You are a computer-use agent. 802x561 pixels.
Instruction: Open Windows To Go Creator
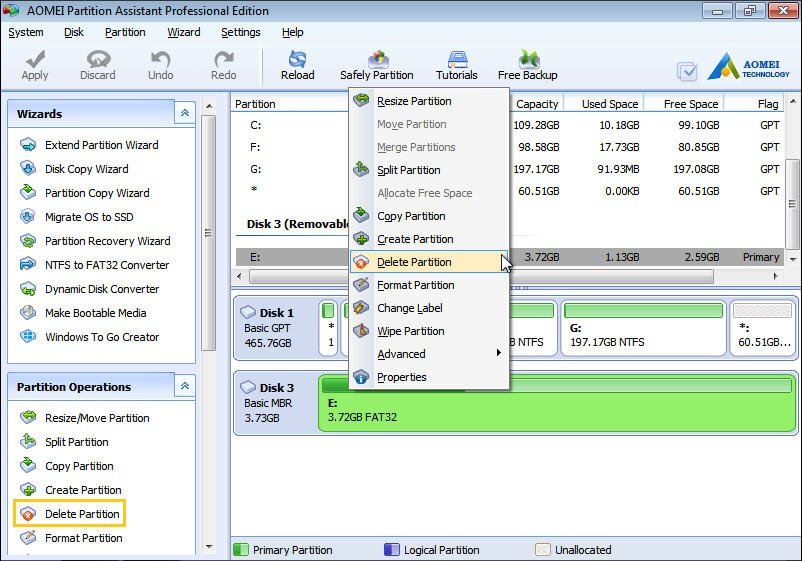pyautogui.click(x=90, y=337)
